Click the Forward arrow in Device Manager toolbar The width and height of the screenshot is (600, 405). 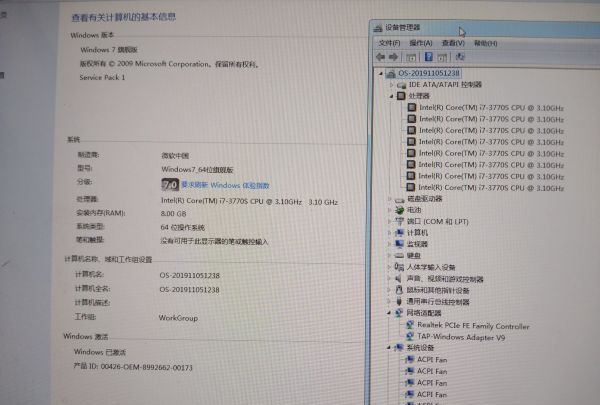coord(393,57)
